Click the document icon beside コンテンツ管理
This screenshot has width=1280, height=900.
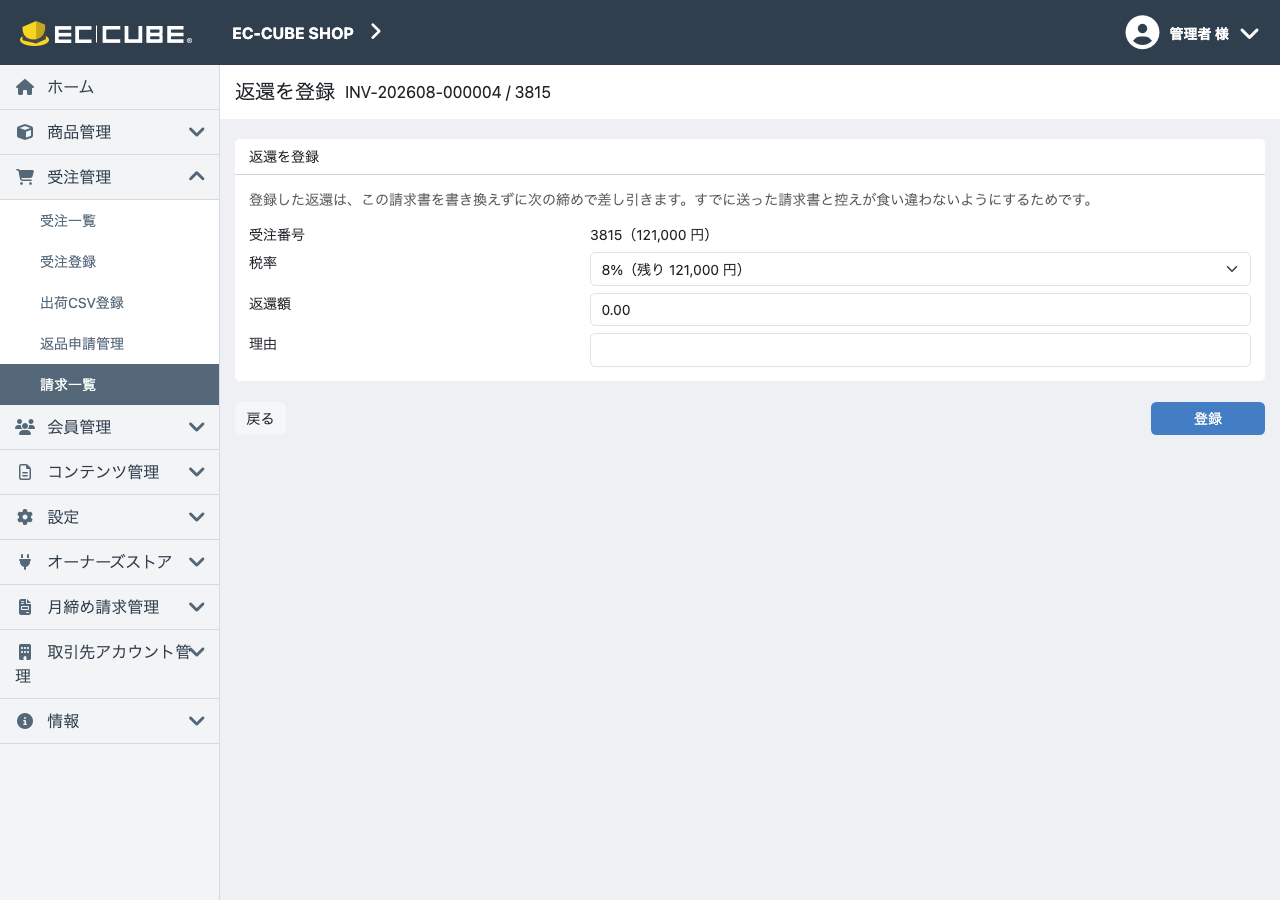click(25, 472)
